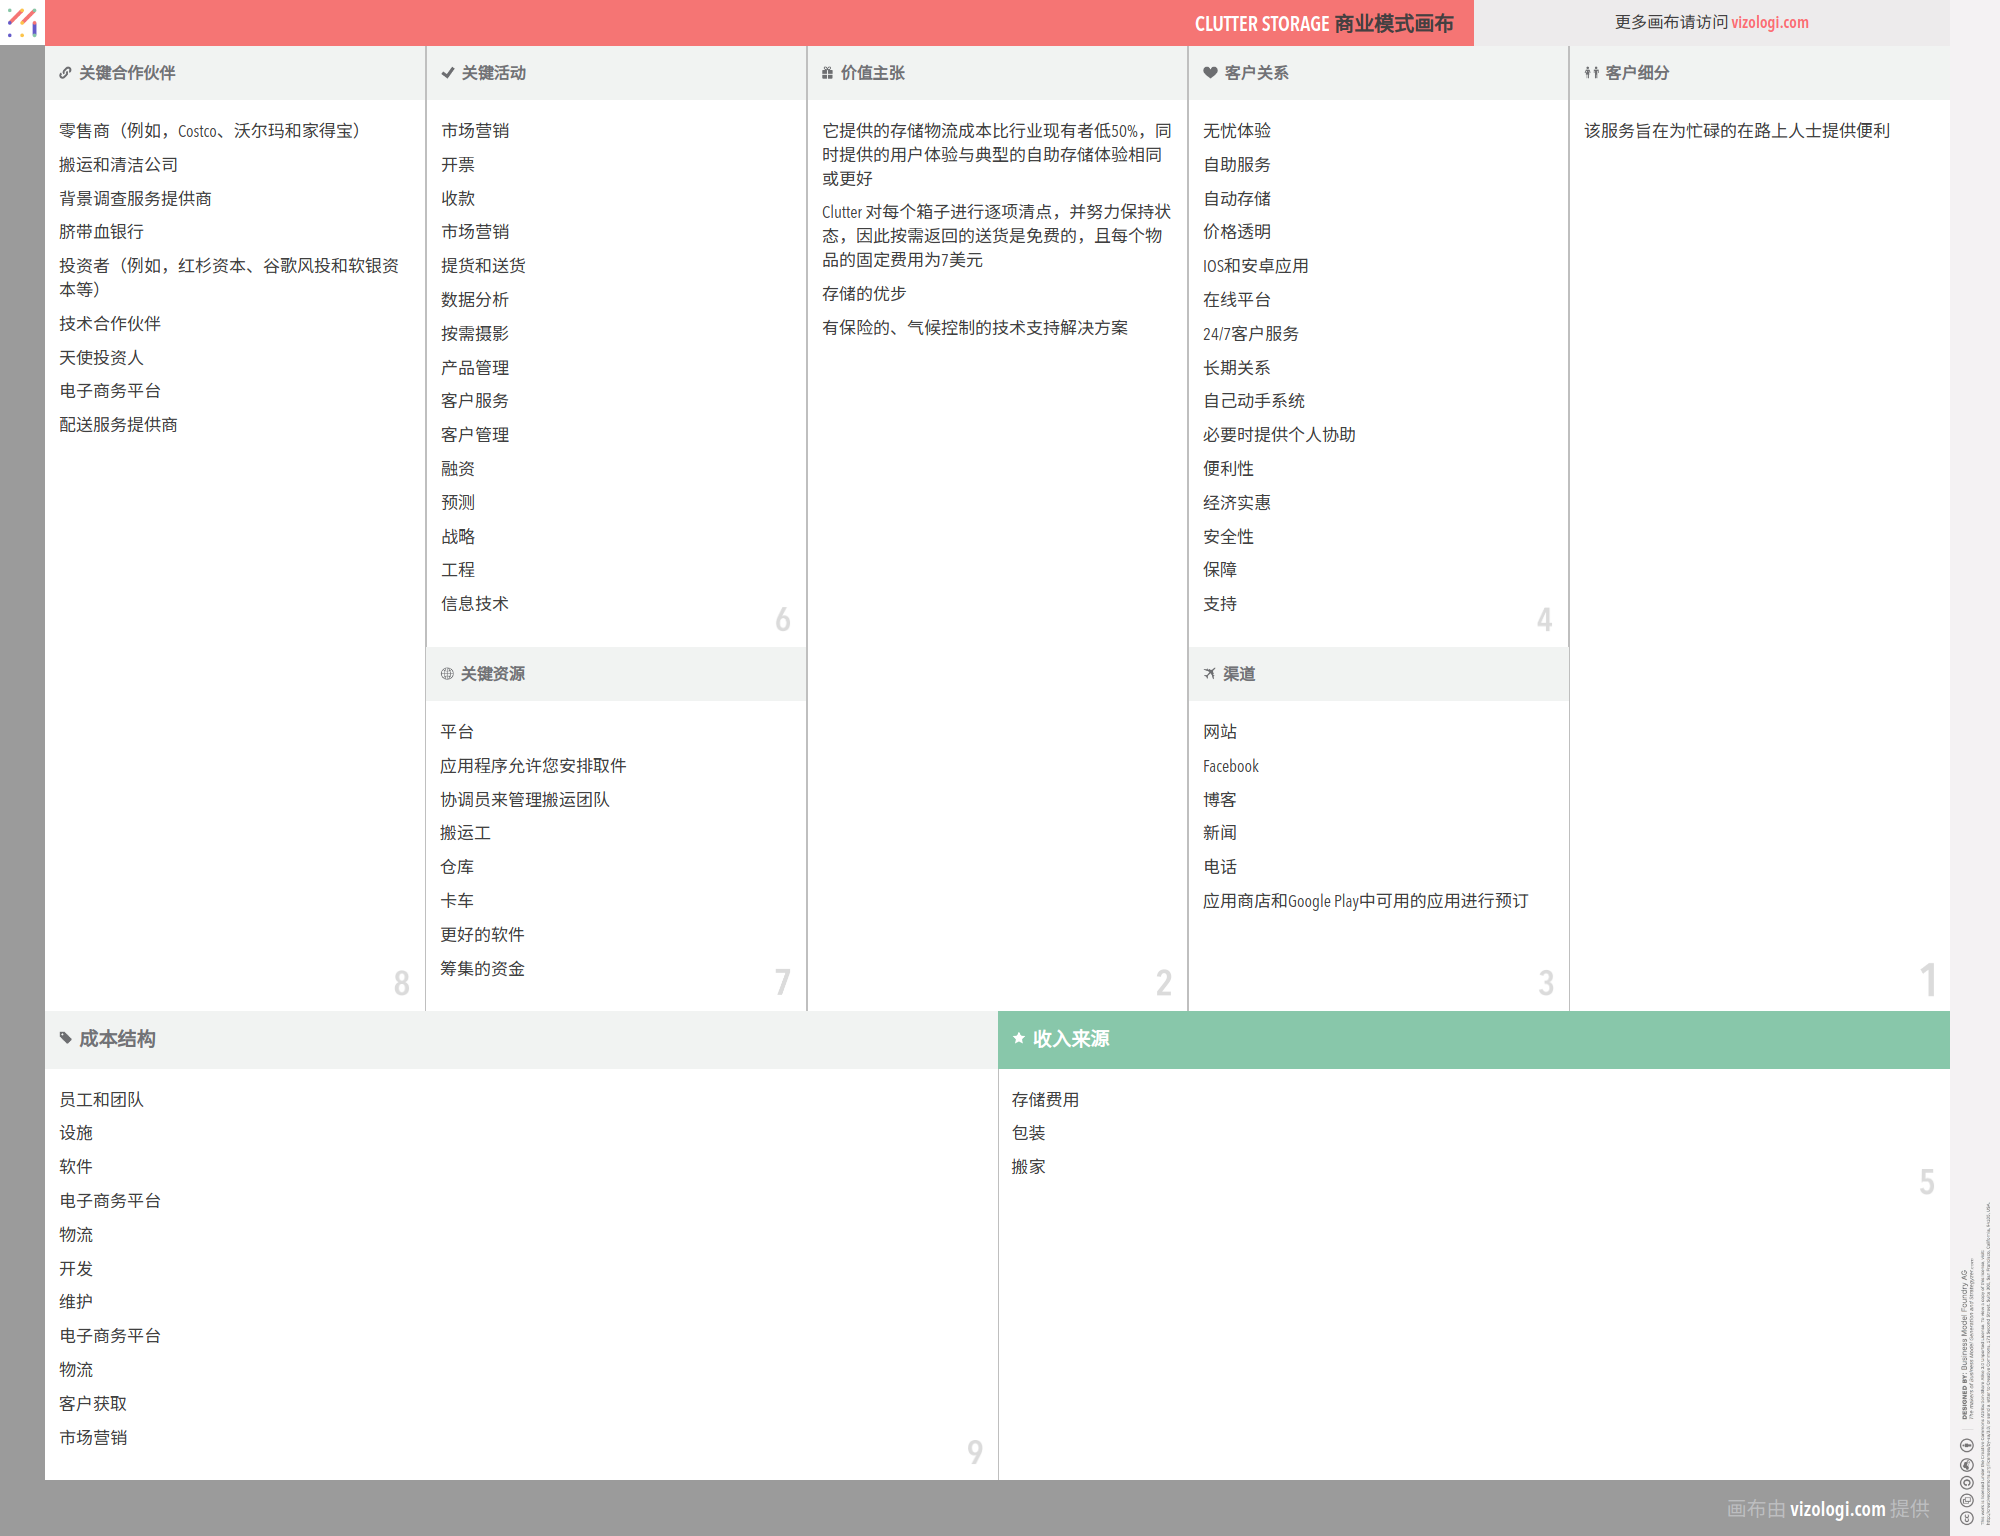2000x1536 pixels.
Task: Click the gift icon beside 价值主张
Action: tap(827, 73)
